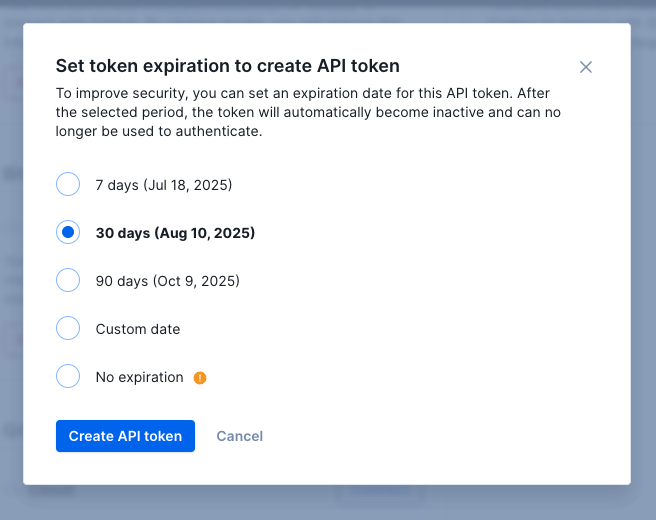Image resolution: width=656 pixels, height=520 pixels.
Task: Click the "7 days (Jul 18, 2025)" label
Action: (x=164, y=185)
